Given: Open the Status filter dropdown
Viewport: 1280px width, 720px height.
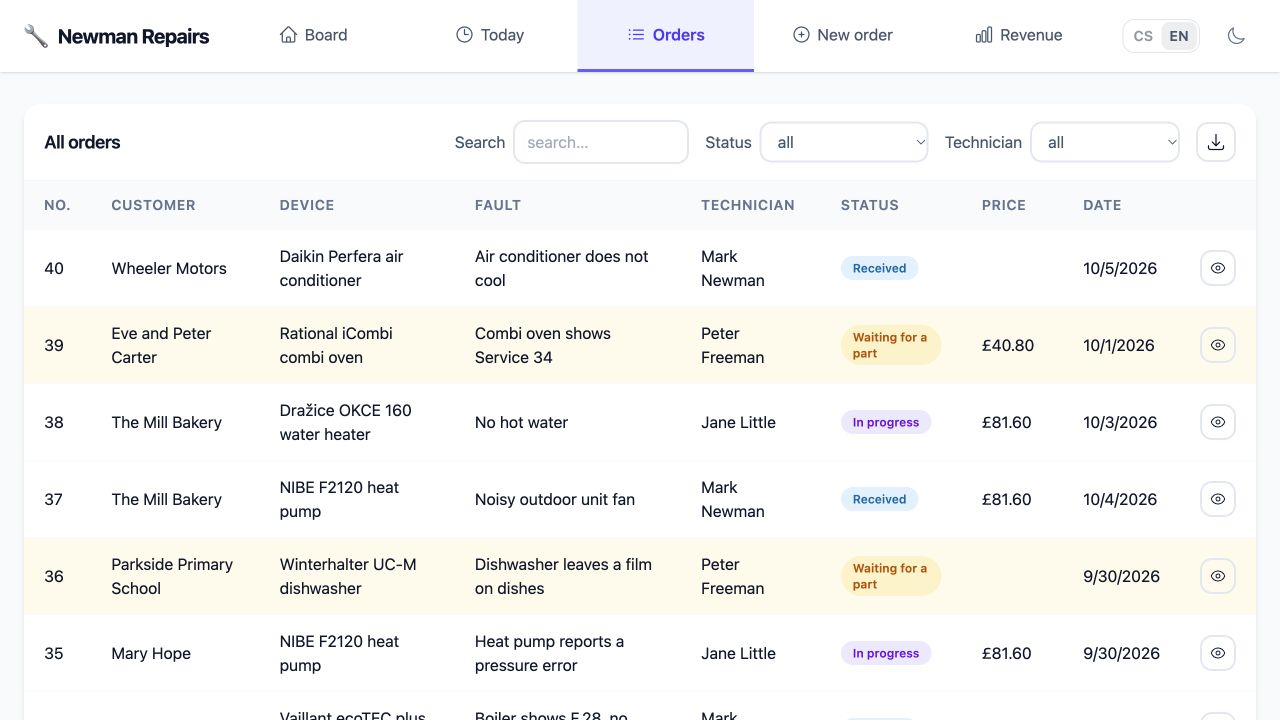Looking at the screenshot, I should tap(844, 142).
